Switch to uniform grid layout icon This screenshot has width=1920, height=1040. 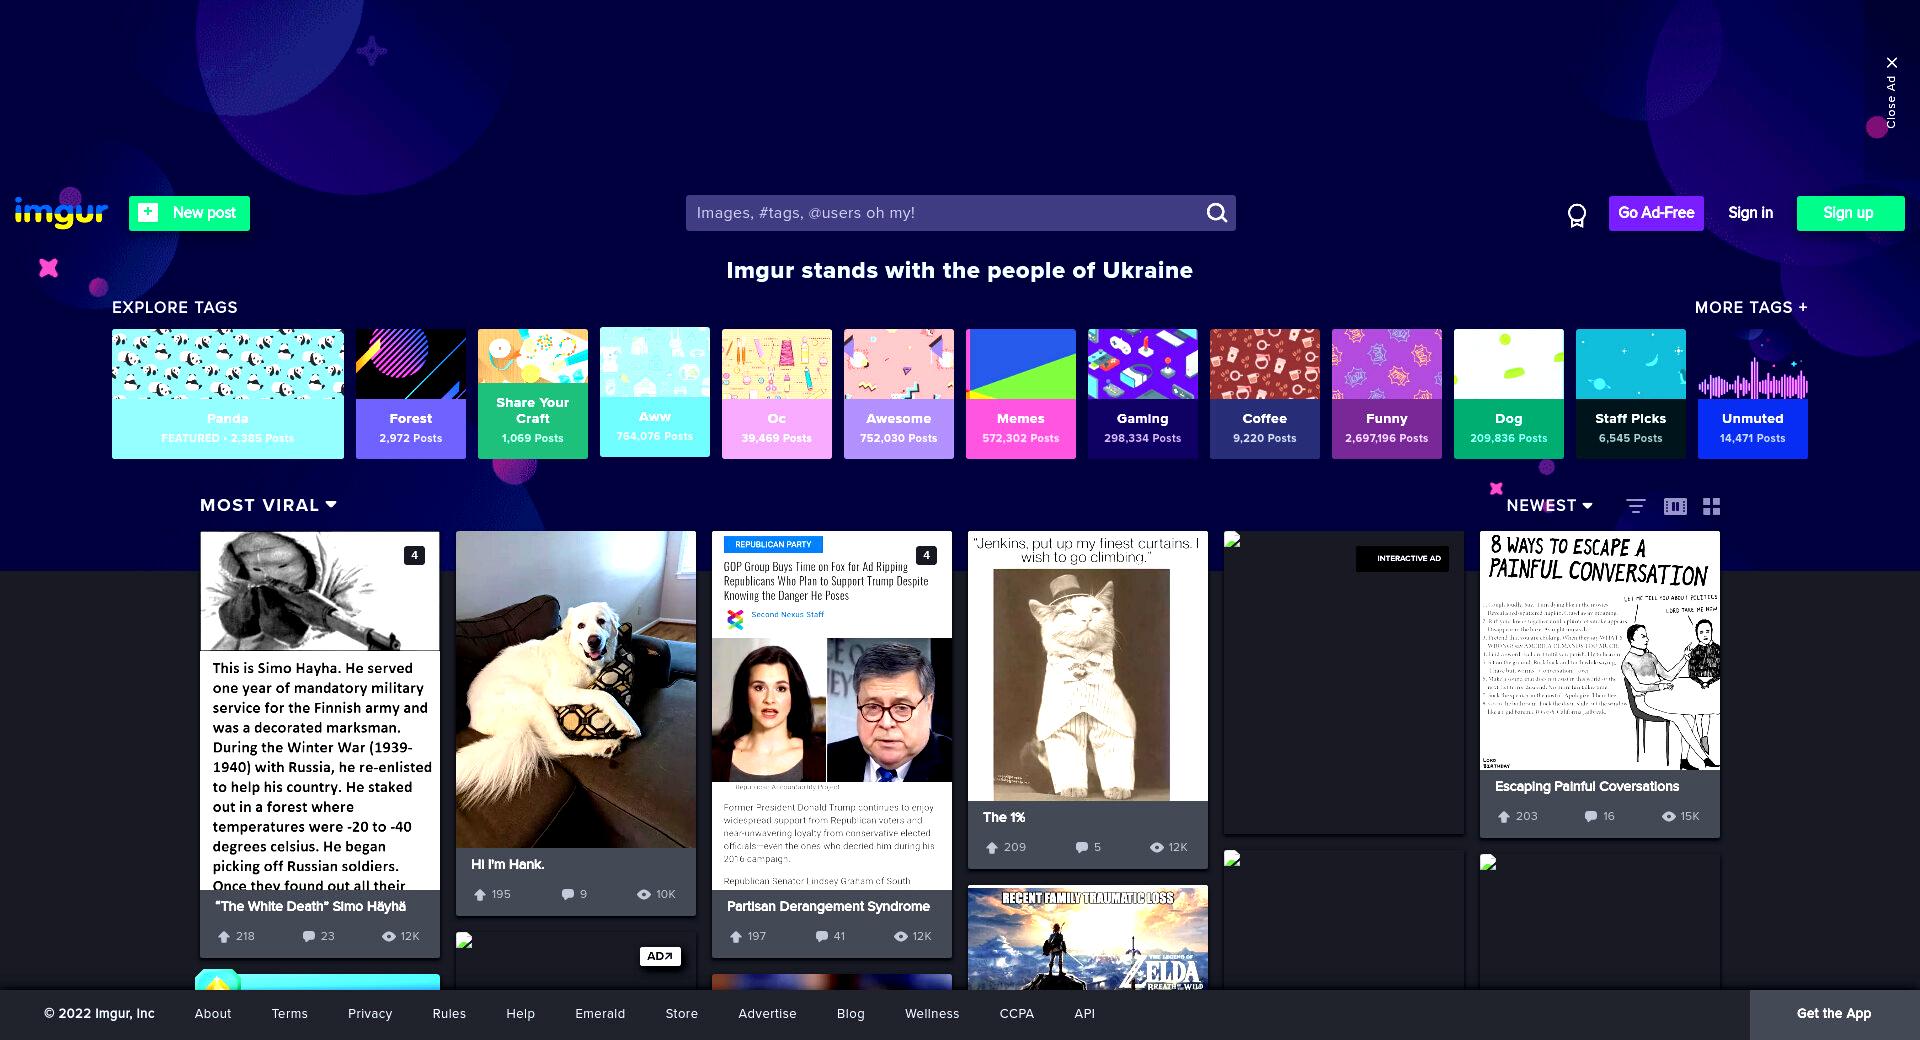1711,506
